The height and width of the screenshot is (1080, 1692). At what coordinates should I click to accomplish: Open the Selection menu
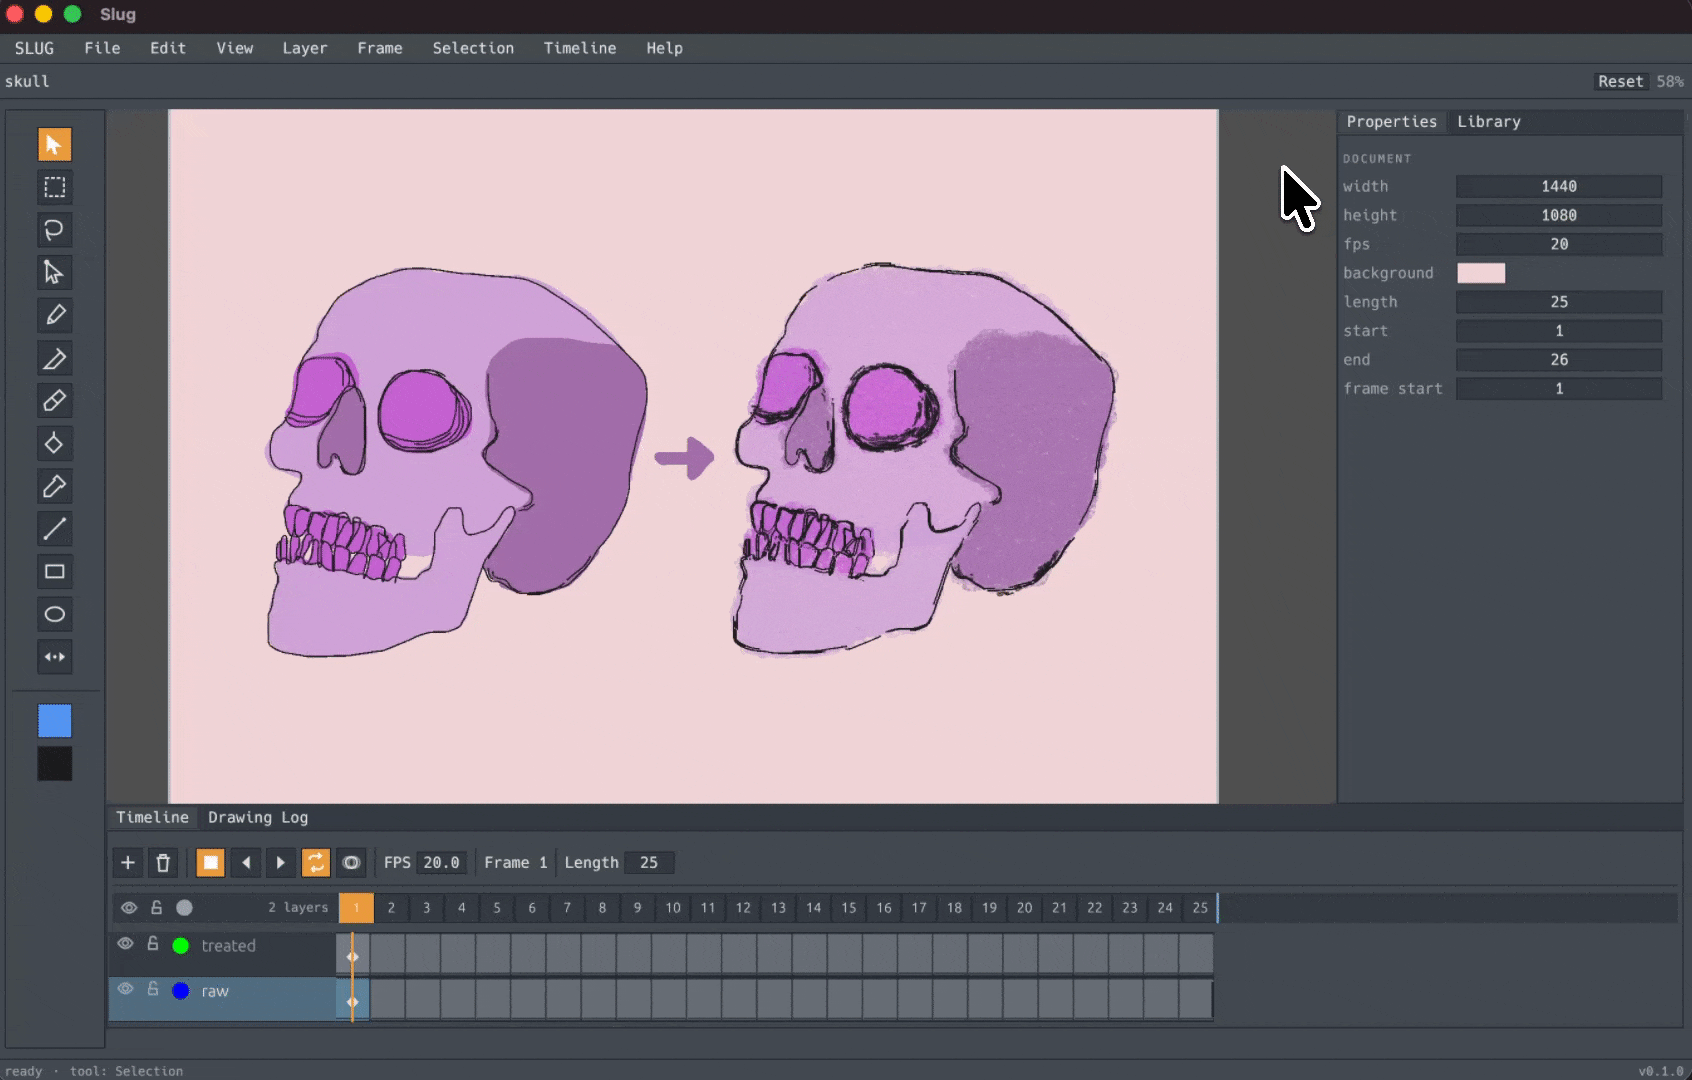[473, 48]
